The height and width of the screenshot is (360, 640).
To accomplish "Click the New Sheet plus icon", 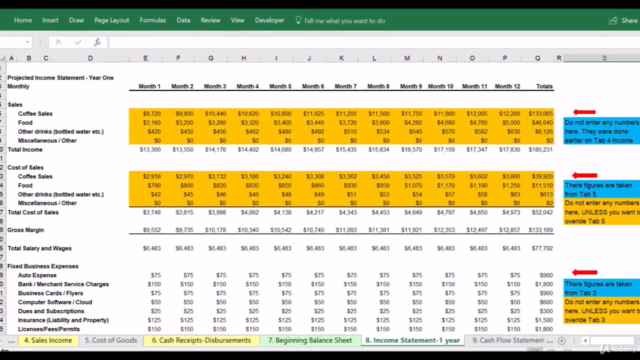I will click(x=562, y=340).
